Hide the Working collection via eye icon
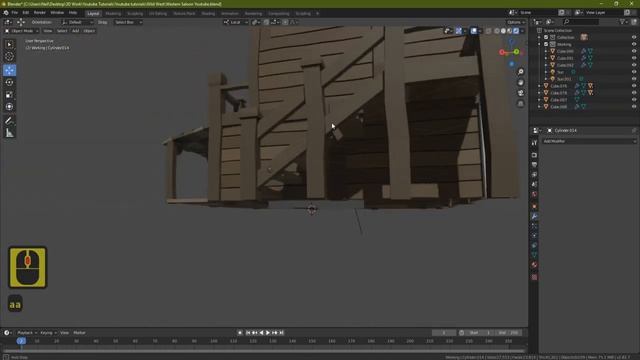This screenshot has width=640, height=360. click(x=634, y=44)
